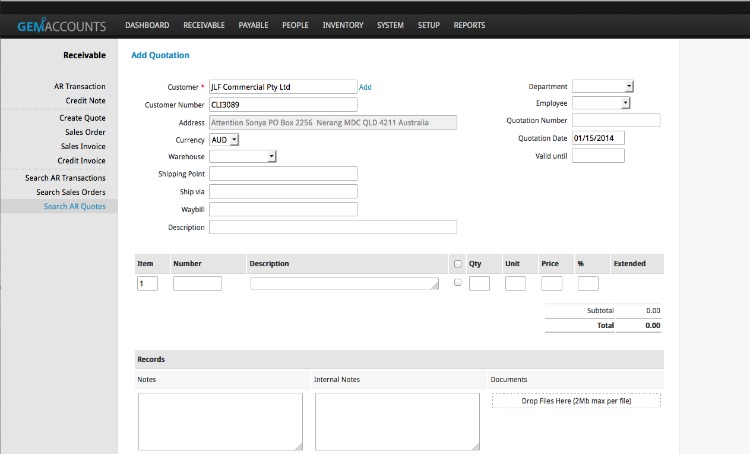Select Sales Invoice in the sidebar

(x=83, y=146)
